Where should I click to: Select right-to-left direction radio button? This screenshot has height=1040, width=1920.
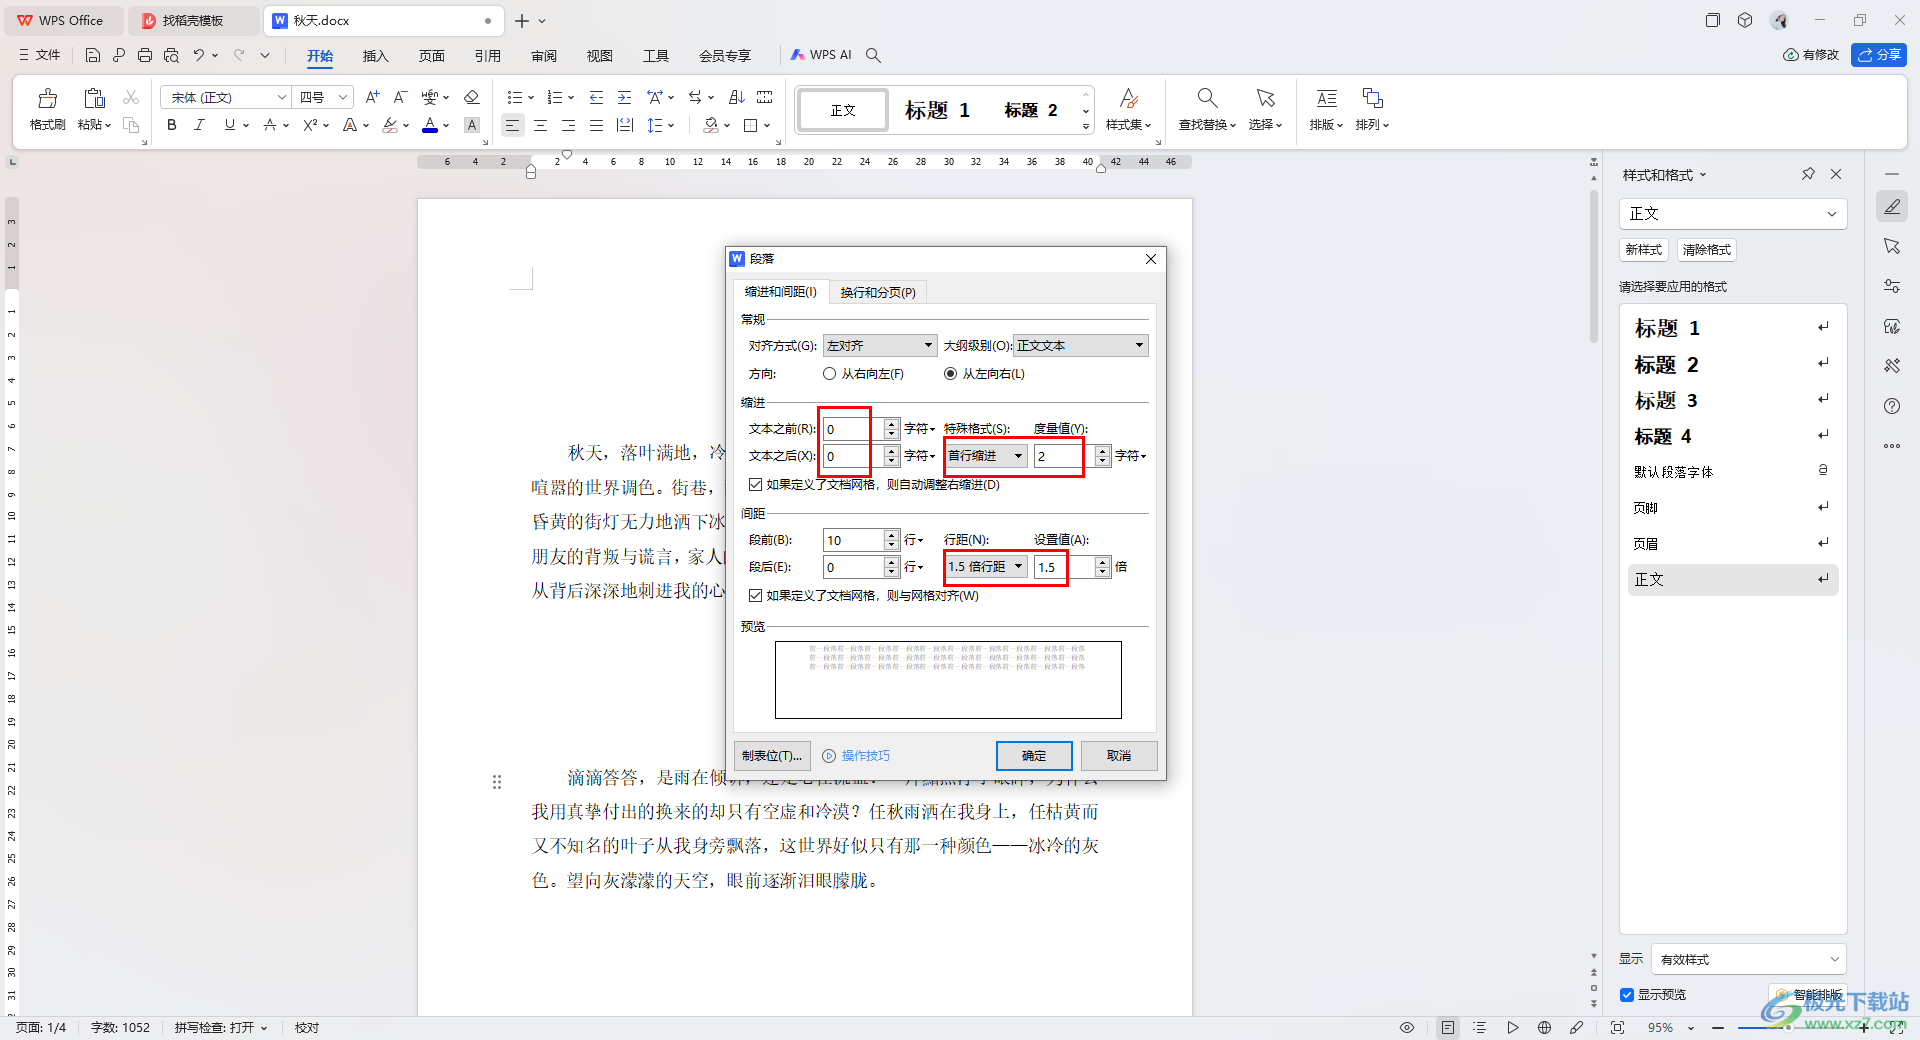tap(829, 374)
